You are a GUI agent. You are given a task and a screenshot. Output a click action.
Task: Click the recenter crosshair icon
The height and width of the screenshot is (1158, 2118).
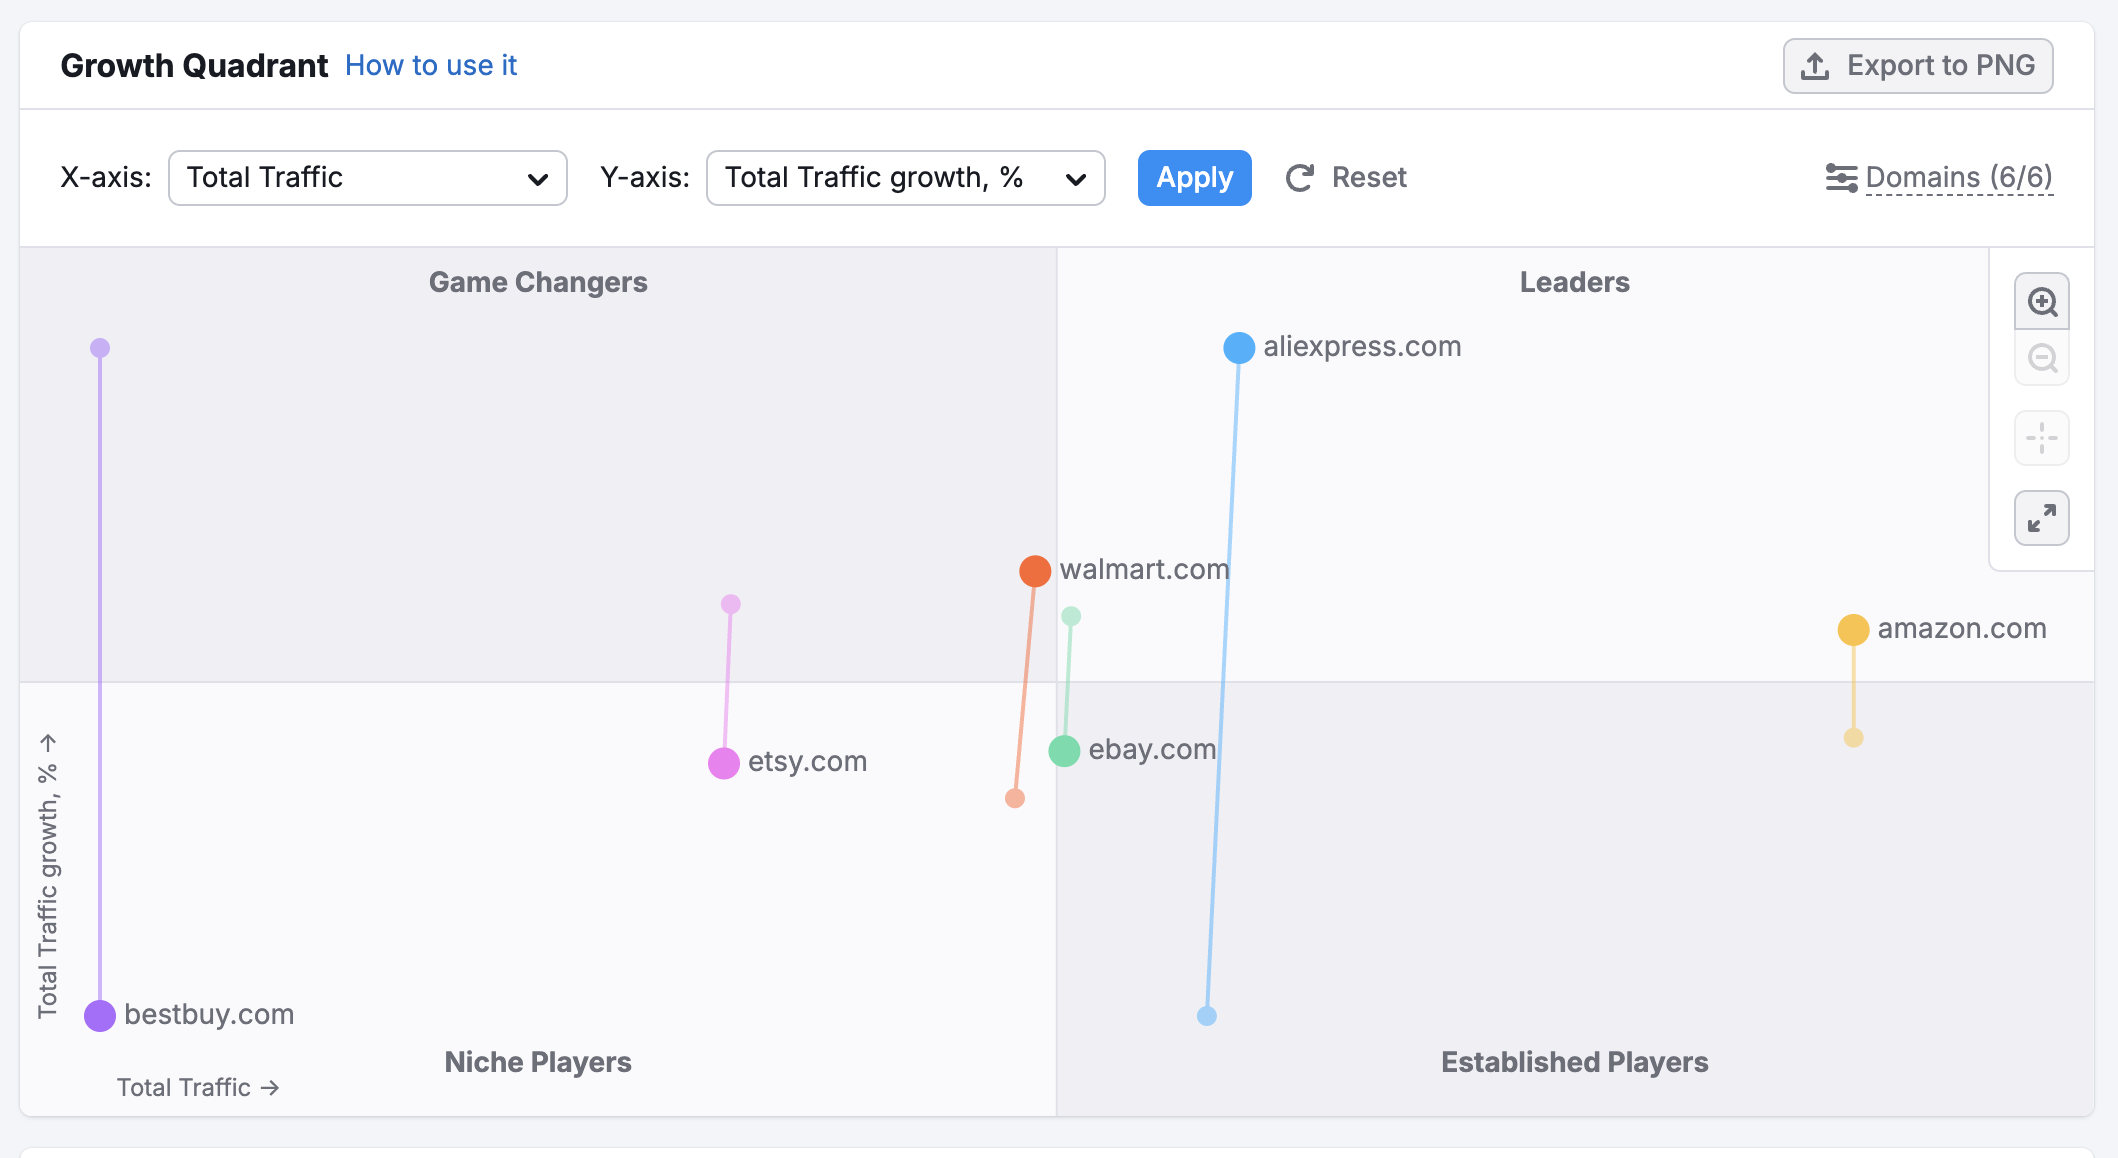[2041, 438]
